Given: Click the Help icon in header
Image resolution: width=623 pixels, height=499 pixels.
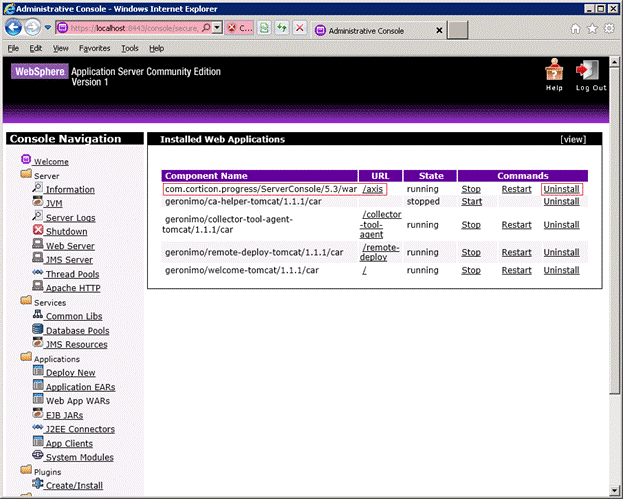Looking at the screenshot, I should click(x=554, y=70).
